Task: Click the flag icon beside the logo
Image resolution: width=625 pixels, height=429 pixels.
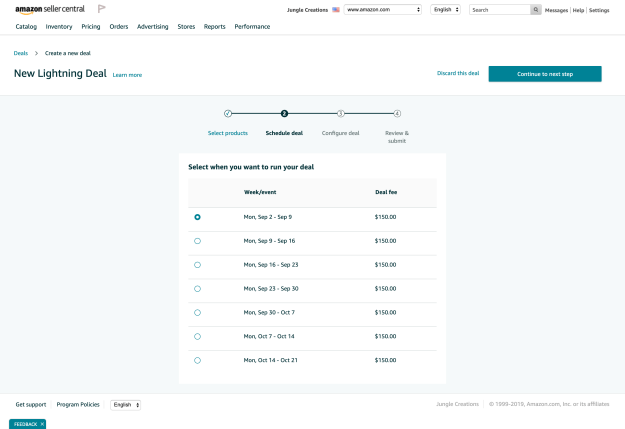Action: [x=101, y=10]
